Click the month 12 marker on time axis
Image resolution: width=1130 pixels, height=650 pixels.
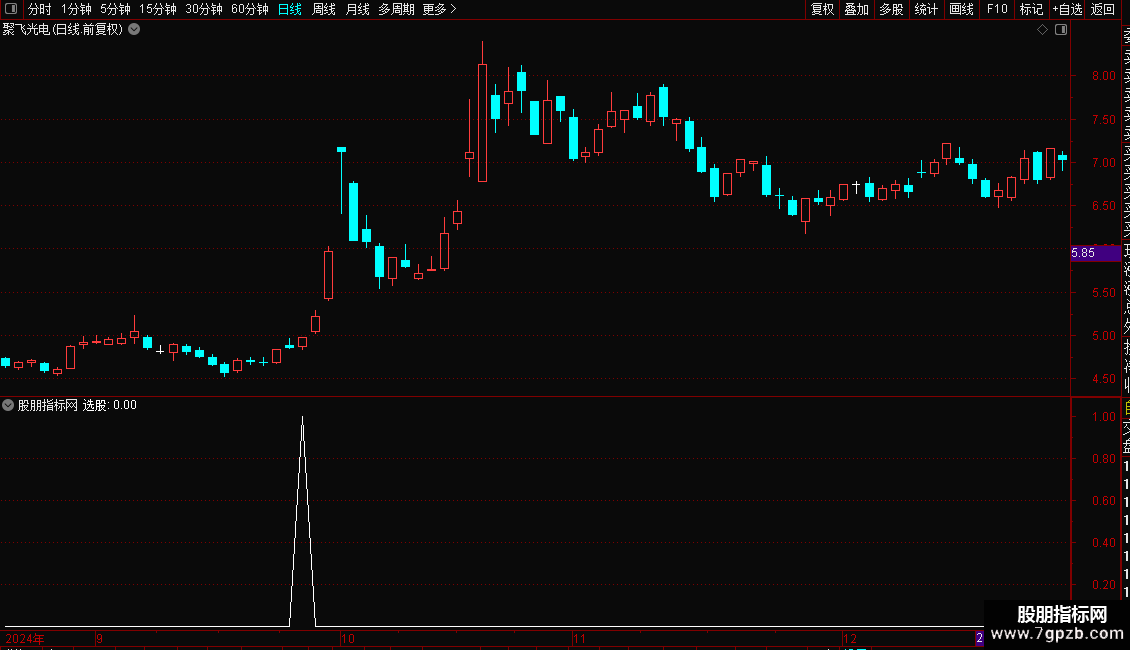point(850,638)
